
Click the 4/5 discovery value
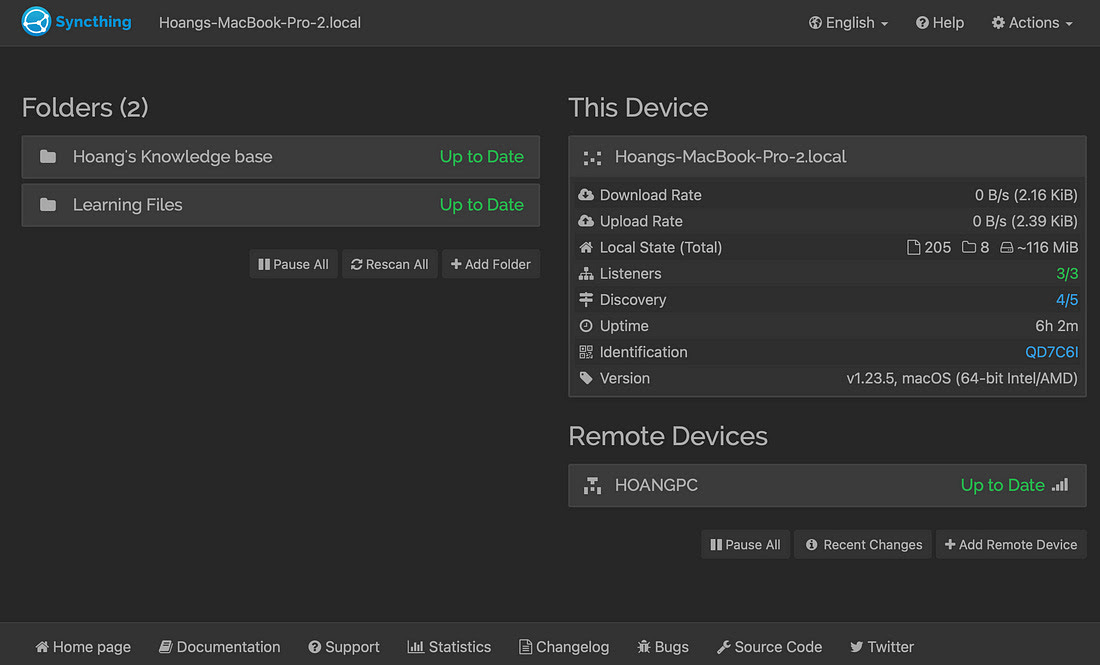1066,300
